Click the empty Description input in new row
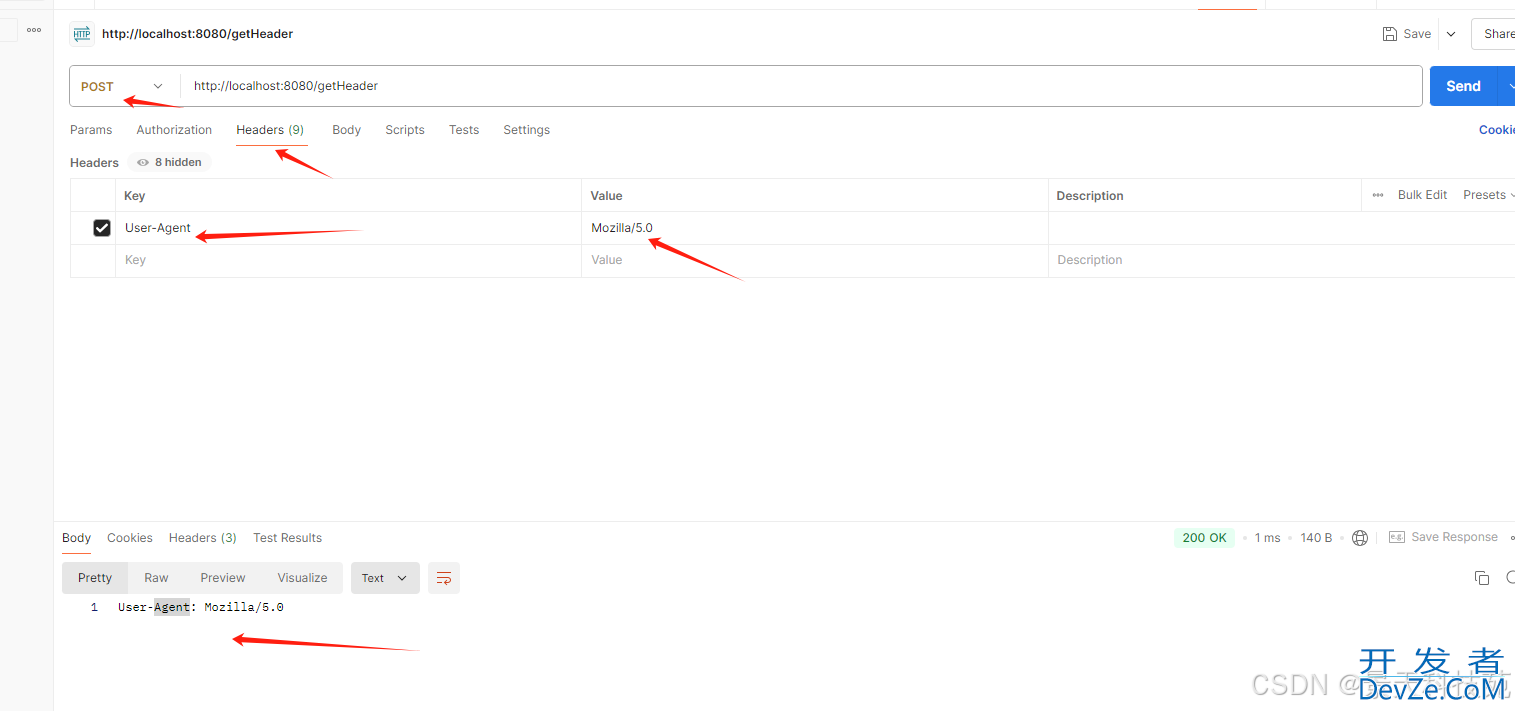This screenshot has width=1515, height=711. pos(1282,260)
